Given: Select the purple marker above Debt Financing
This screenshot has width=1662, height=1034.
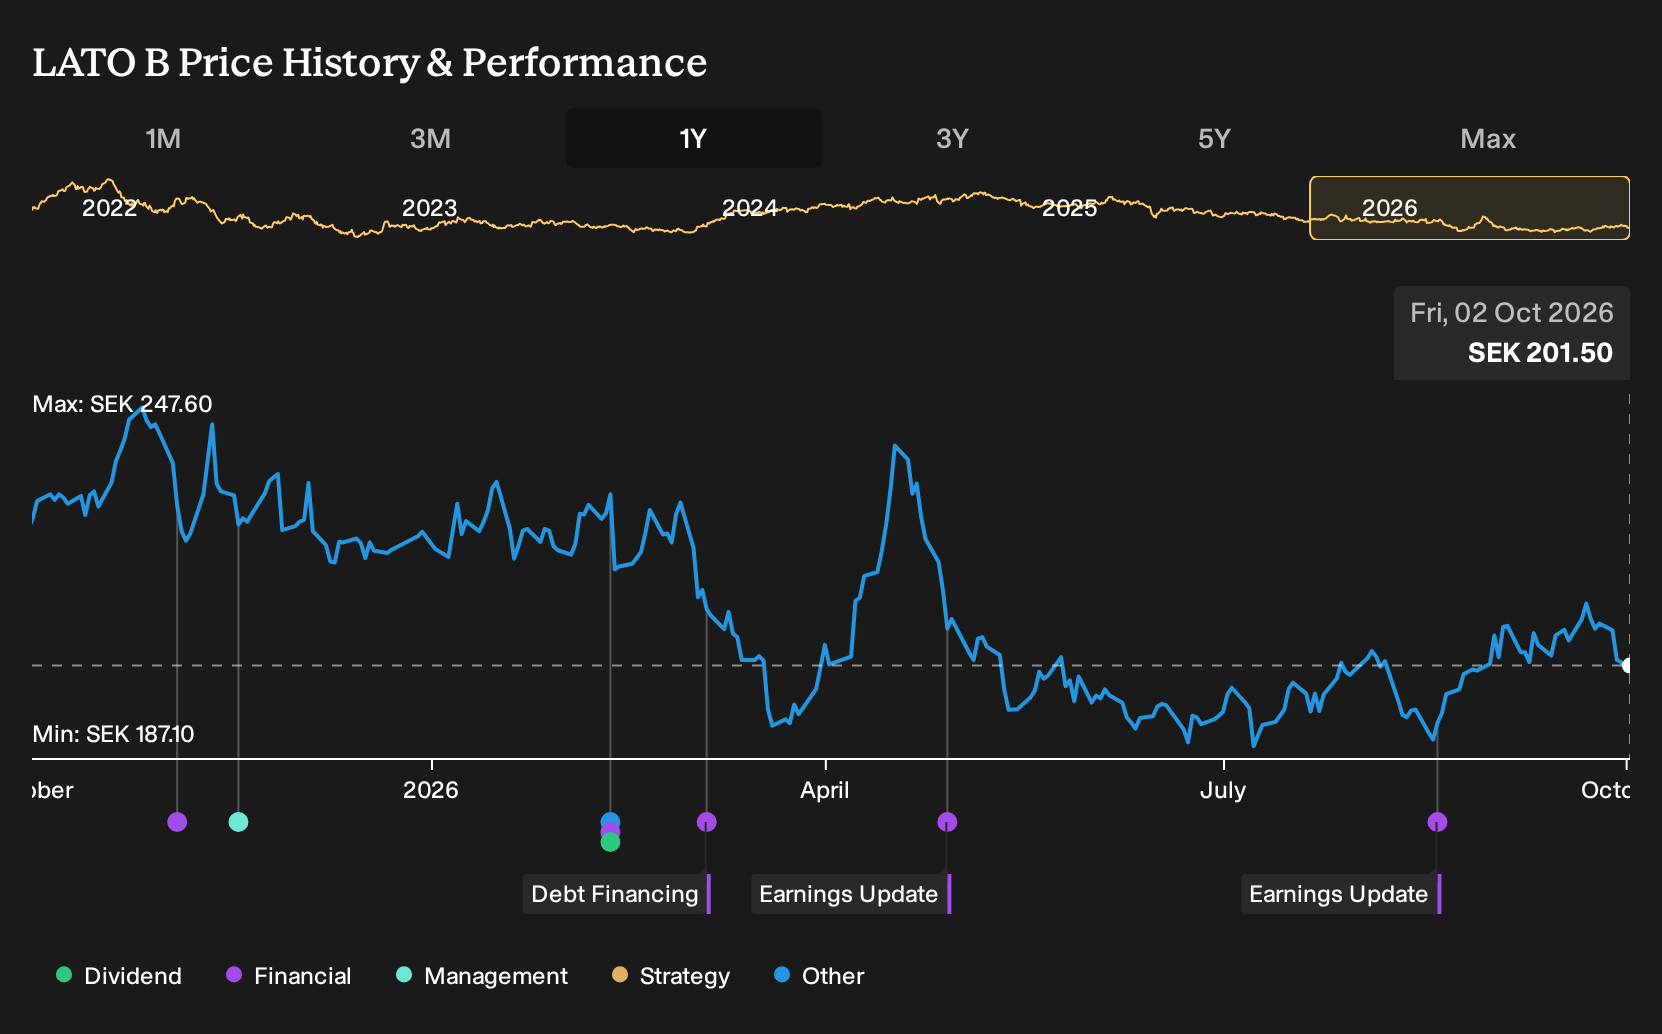Looking at the screenshot, I should (x=706, y=822).
